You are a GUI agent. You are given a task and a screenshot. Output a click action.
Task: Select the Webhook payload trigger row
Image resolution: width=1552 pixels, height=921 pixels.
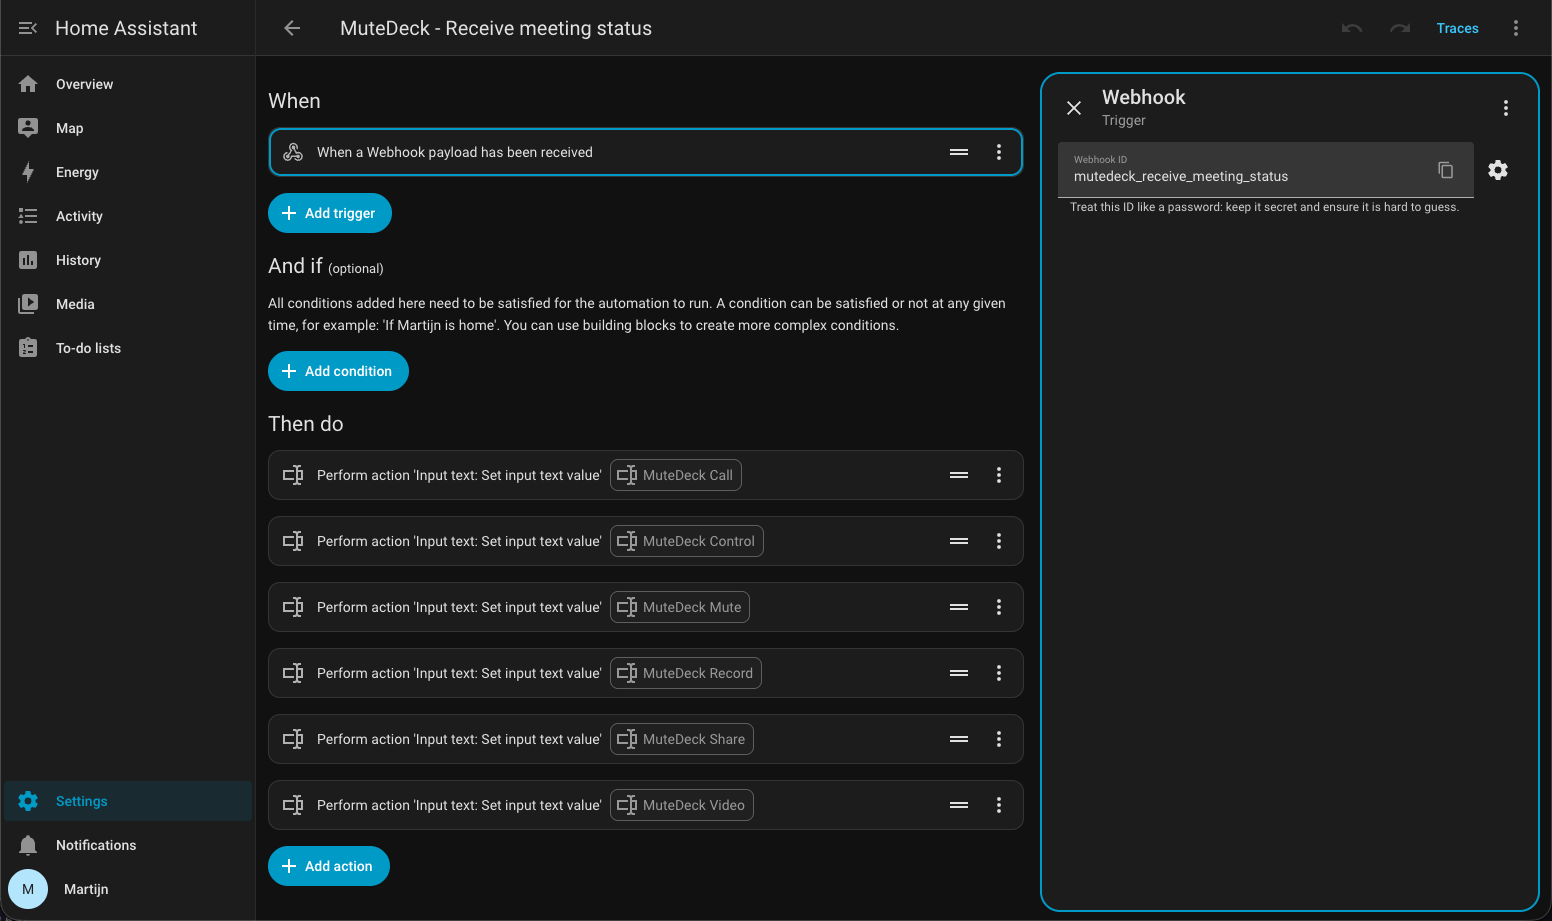coord(646,152)
